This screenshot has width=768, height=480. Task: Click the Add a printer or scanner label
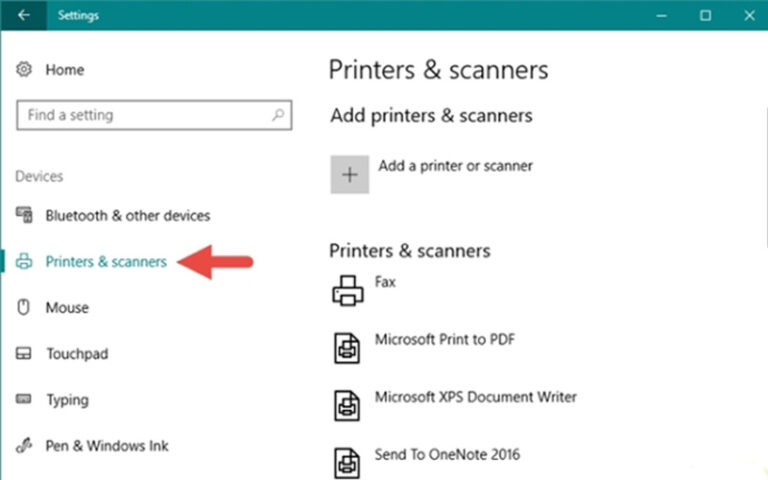(x=456, y=166)
